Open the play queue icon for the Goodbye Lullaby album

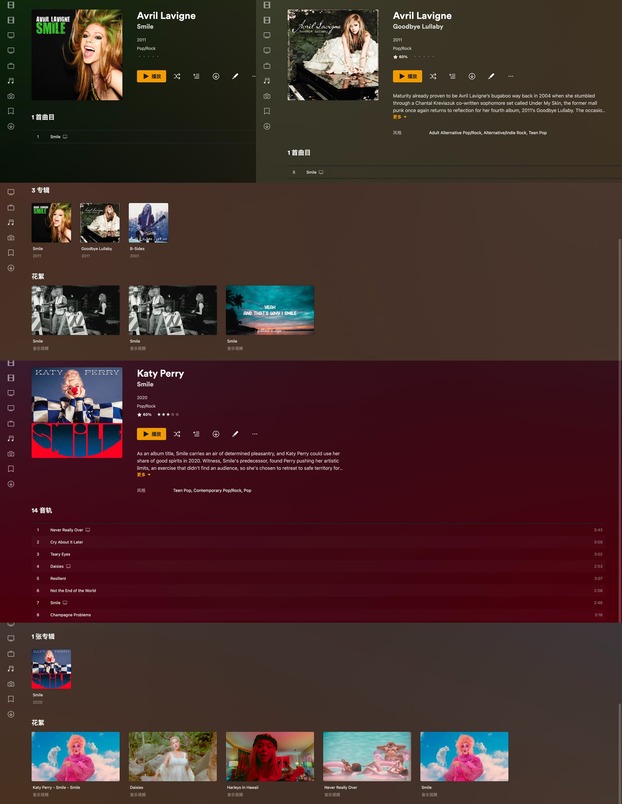point(452,76)
